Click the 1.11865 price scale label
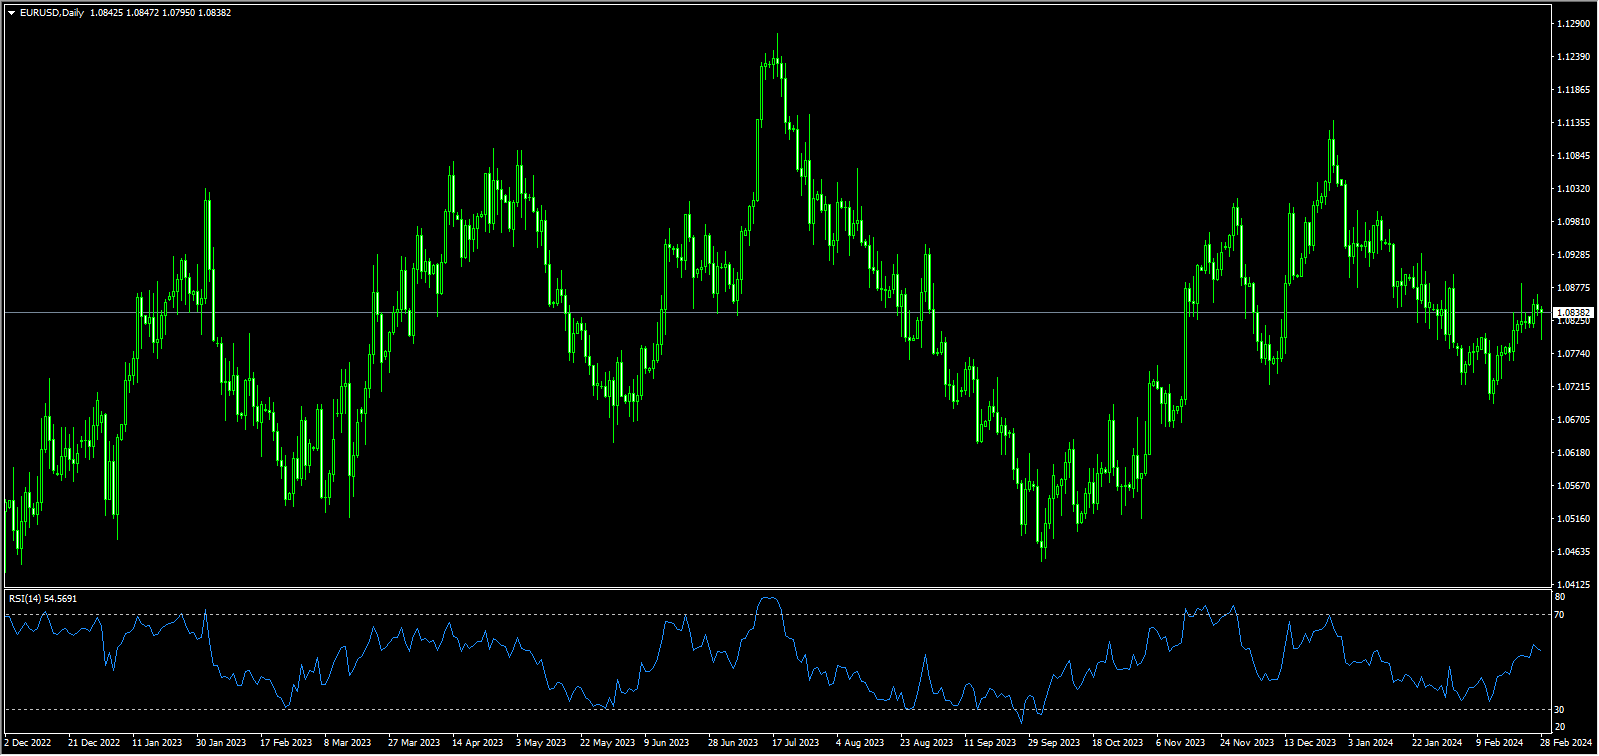Screen dimensions: 1599x756 click(x=1573, y=90)
